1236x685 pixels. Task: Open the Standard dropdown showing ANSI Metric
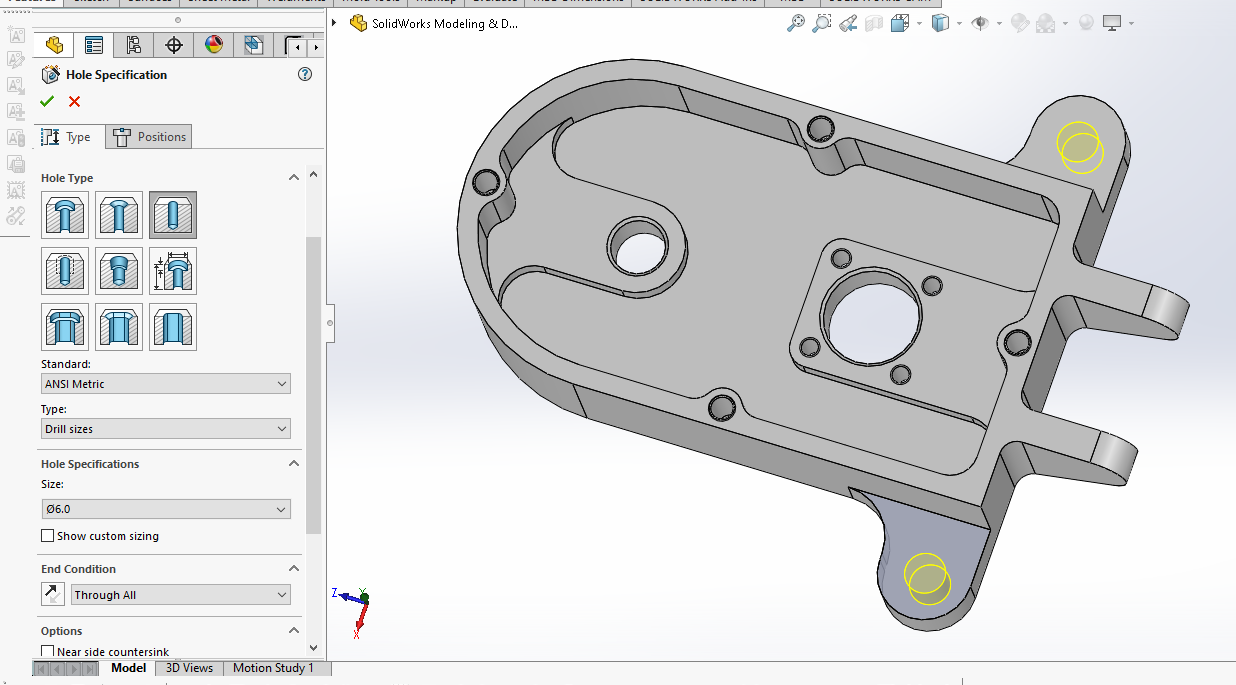[166, 384]
